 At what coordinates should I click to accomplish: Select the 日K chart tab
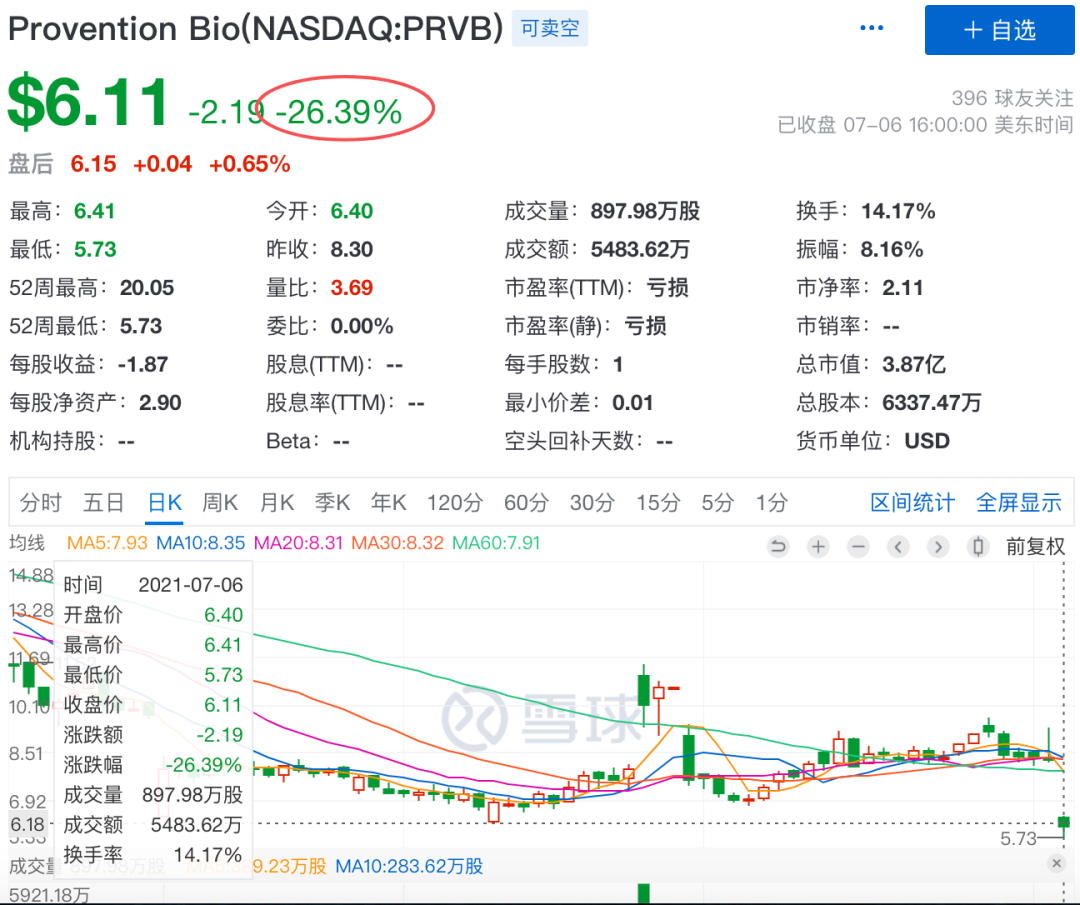pyautogui.click(x=165, y=503)
